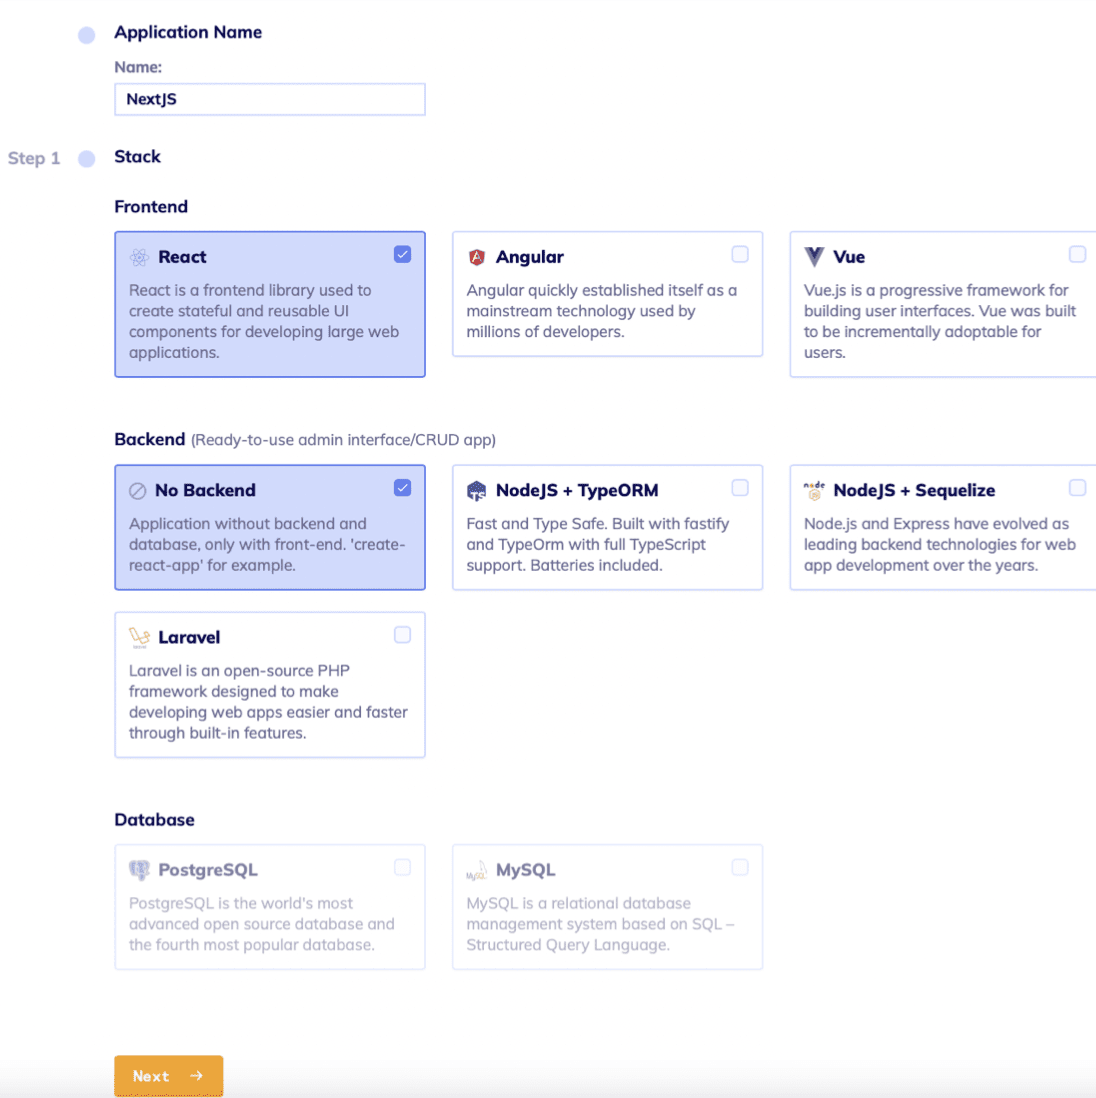Viewport: 1096px width, 1098px height.
Task: Click the Application Name step circle
Action: 87,35
